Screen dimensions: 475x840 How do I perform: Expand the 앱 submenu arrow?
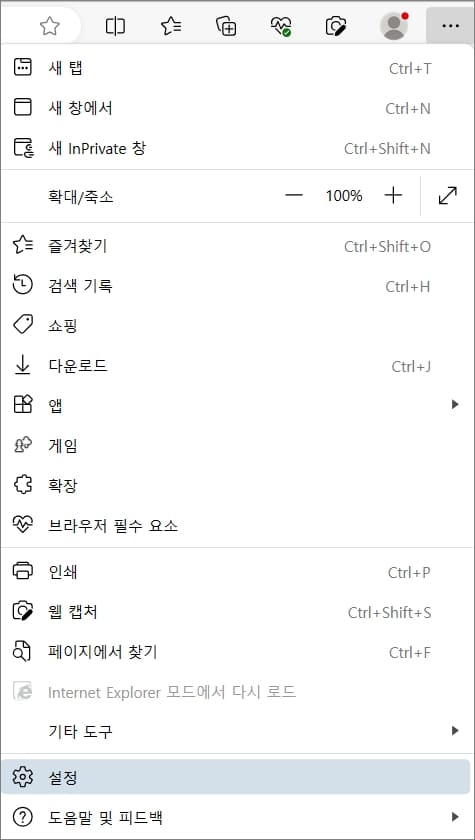coord(455,405)
